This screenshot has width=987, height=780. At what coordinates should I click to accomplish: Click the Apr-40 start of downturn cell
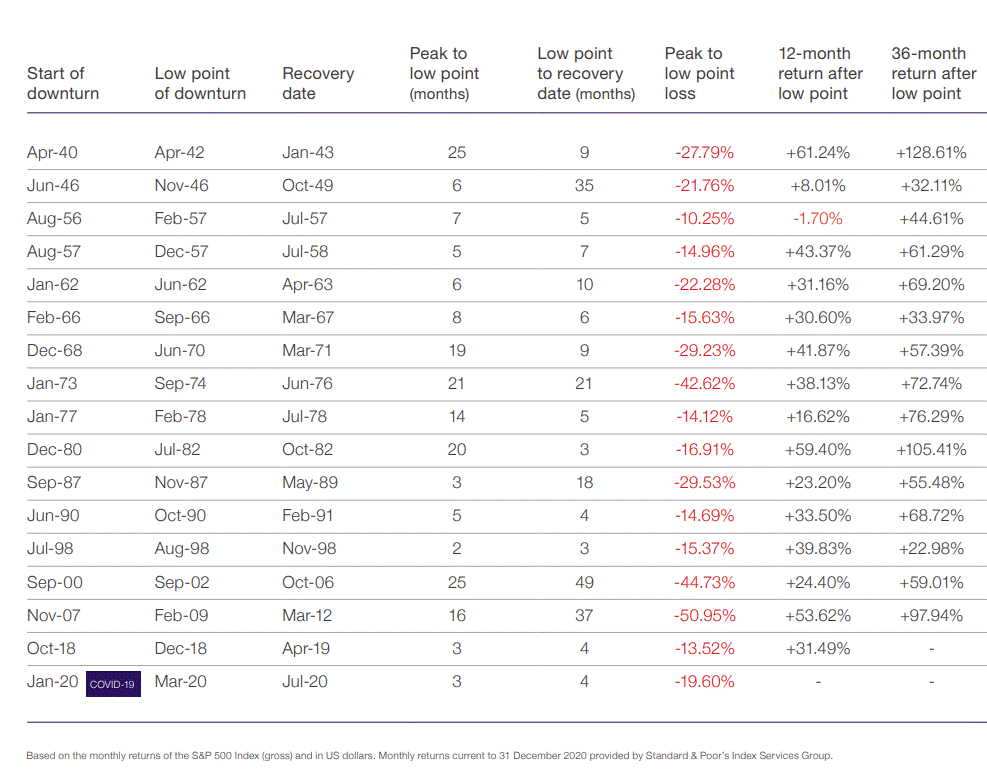tap(52, 153)
